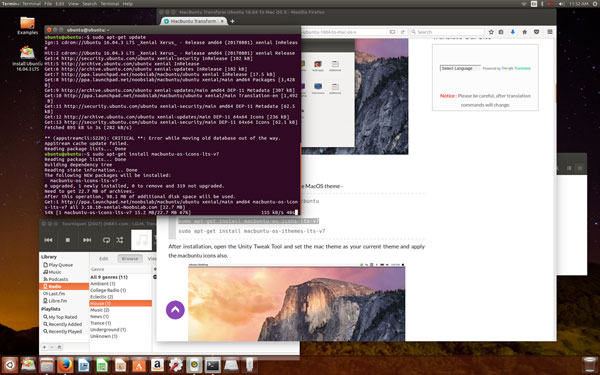Click Edit button in Rhythmbox toolbar
The height and width of the screenshot is (375, 600).
point(104,259)
